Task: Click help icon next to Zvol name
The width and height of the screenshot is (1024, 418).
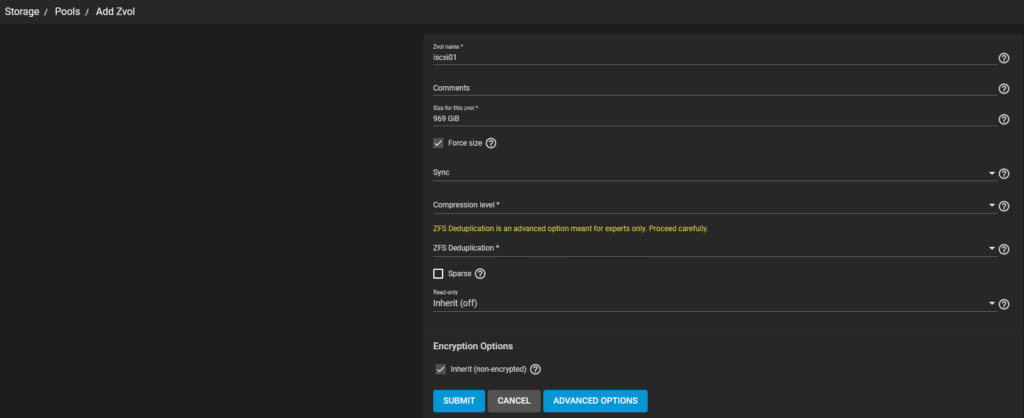Action: click(1004, 59)
